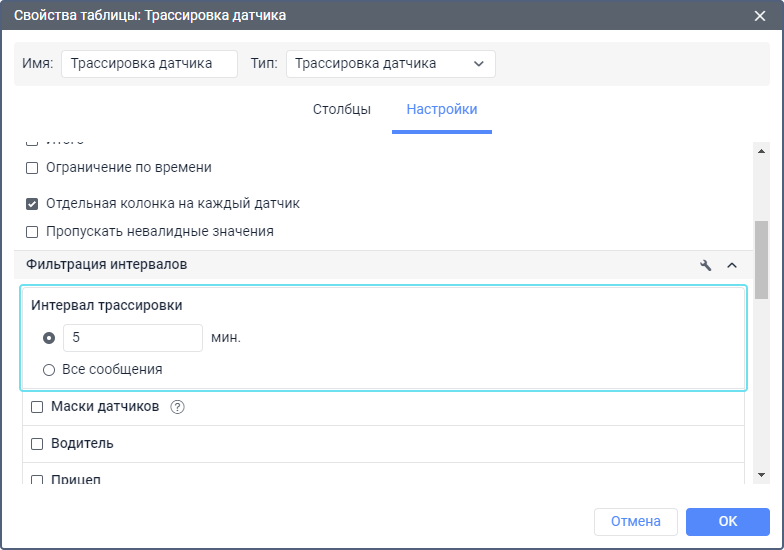Close the table properties dialog
The height and width of the screenshot is (550, 784).
point(760,15)
